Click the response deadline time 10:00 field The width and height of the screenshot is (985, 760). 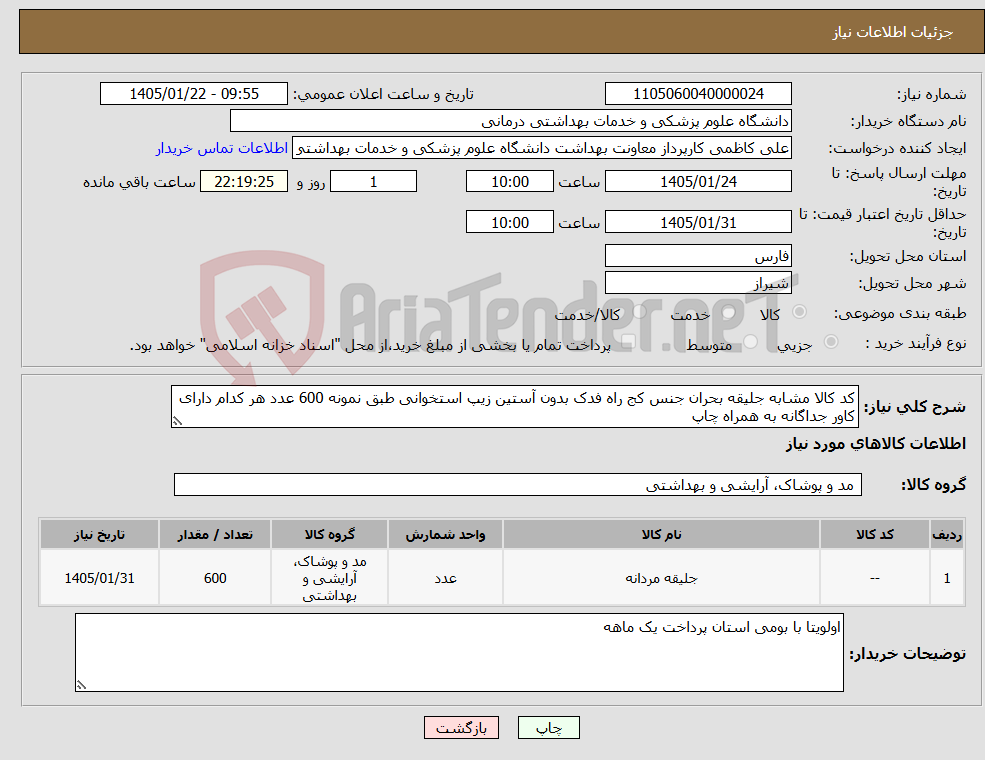(x=509, y=182)
